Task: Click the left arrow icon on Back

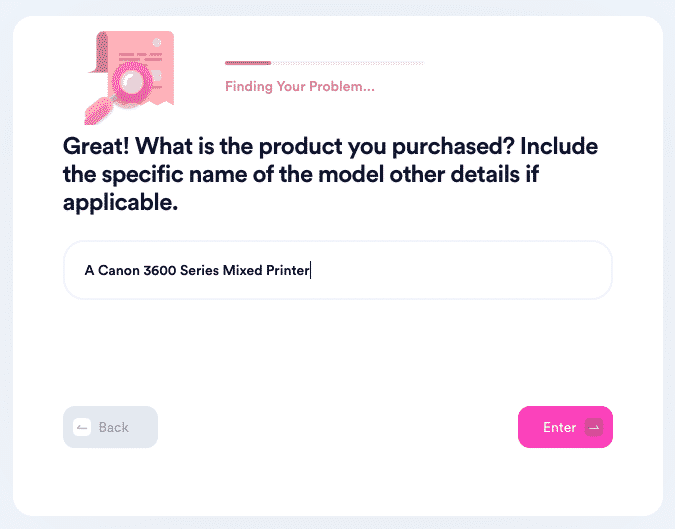Action: 82,427
